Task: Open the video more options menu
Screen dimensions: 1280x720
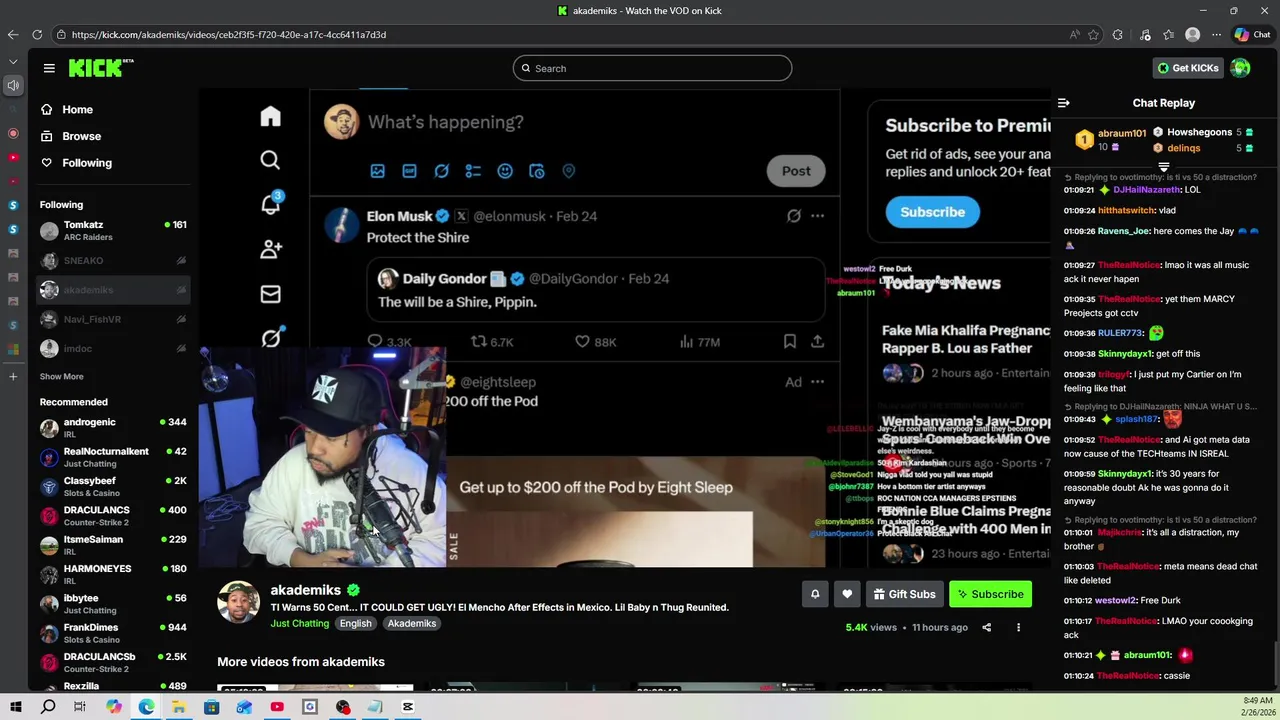Action: click(x=1018, y=627)
